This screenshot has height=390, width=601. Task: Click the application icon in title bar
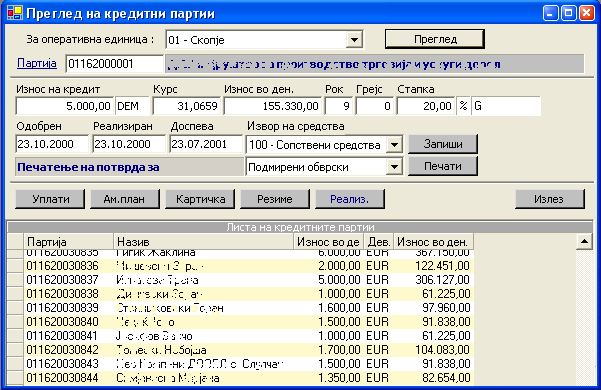tap(15, 13)
